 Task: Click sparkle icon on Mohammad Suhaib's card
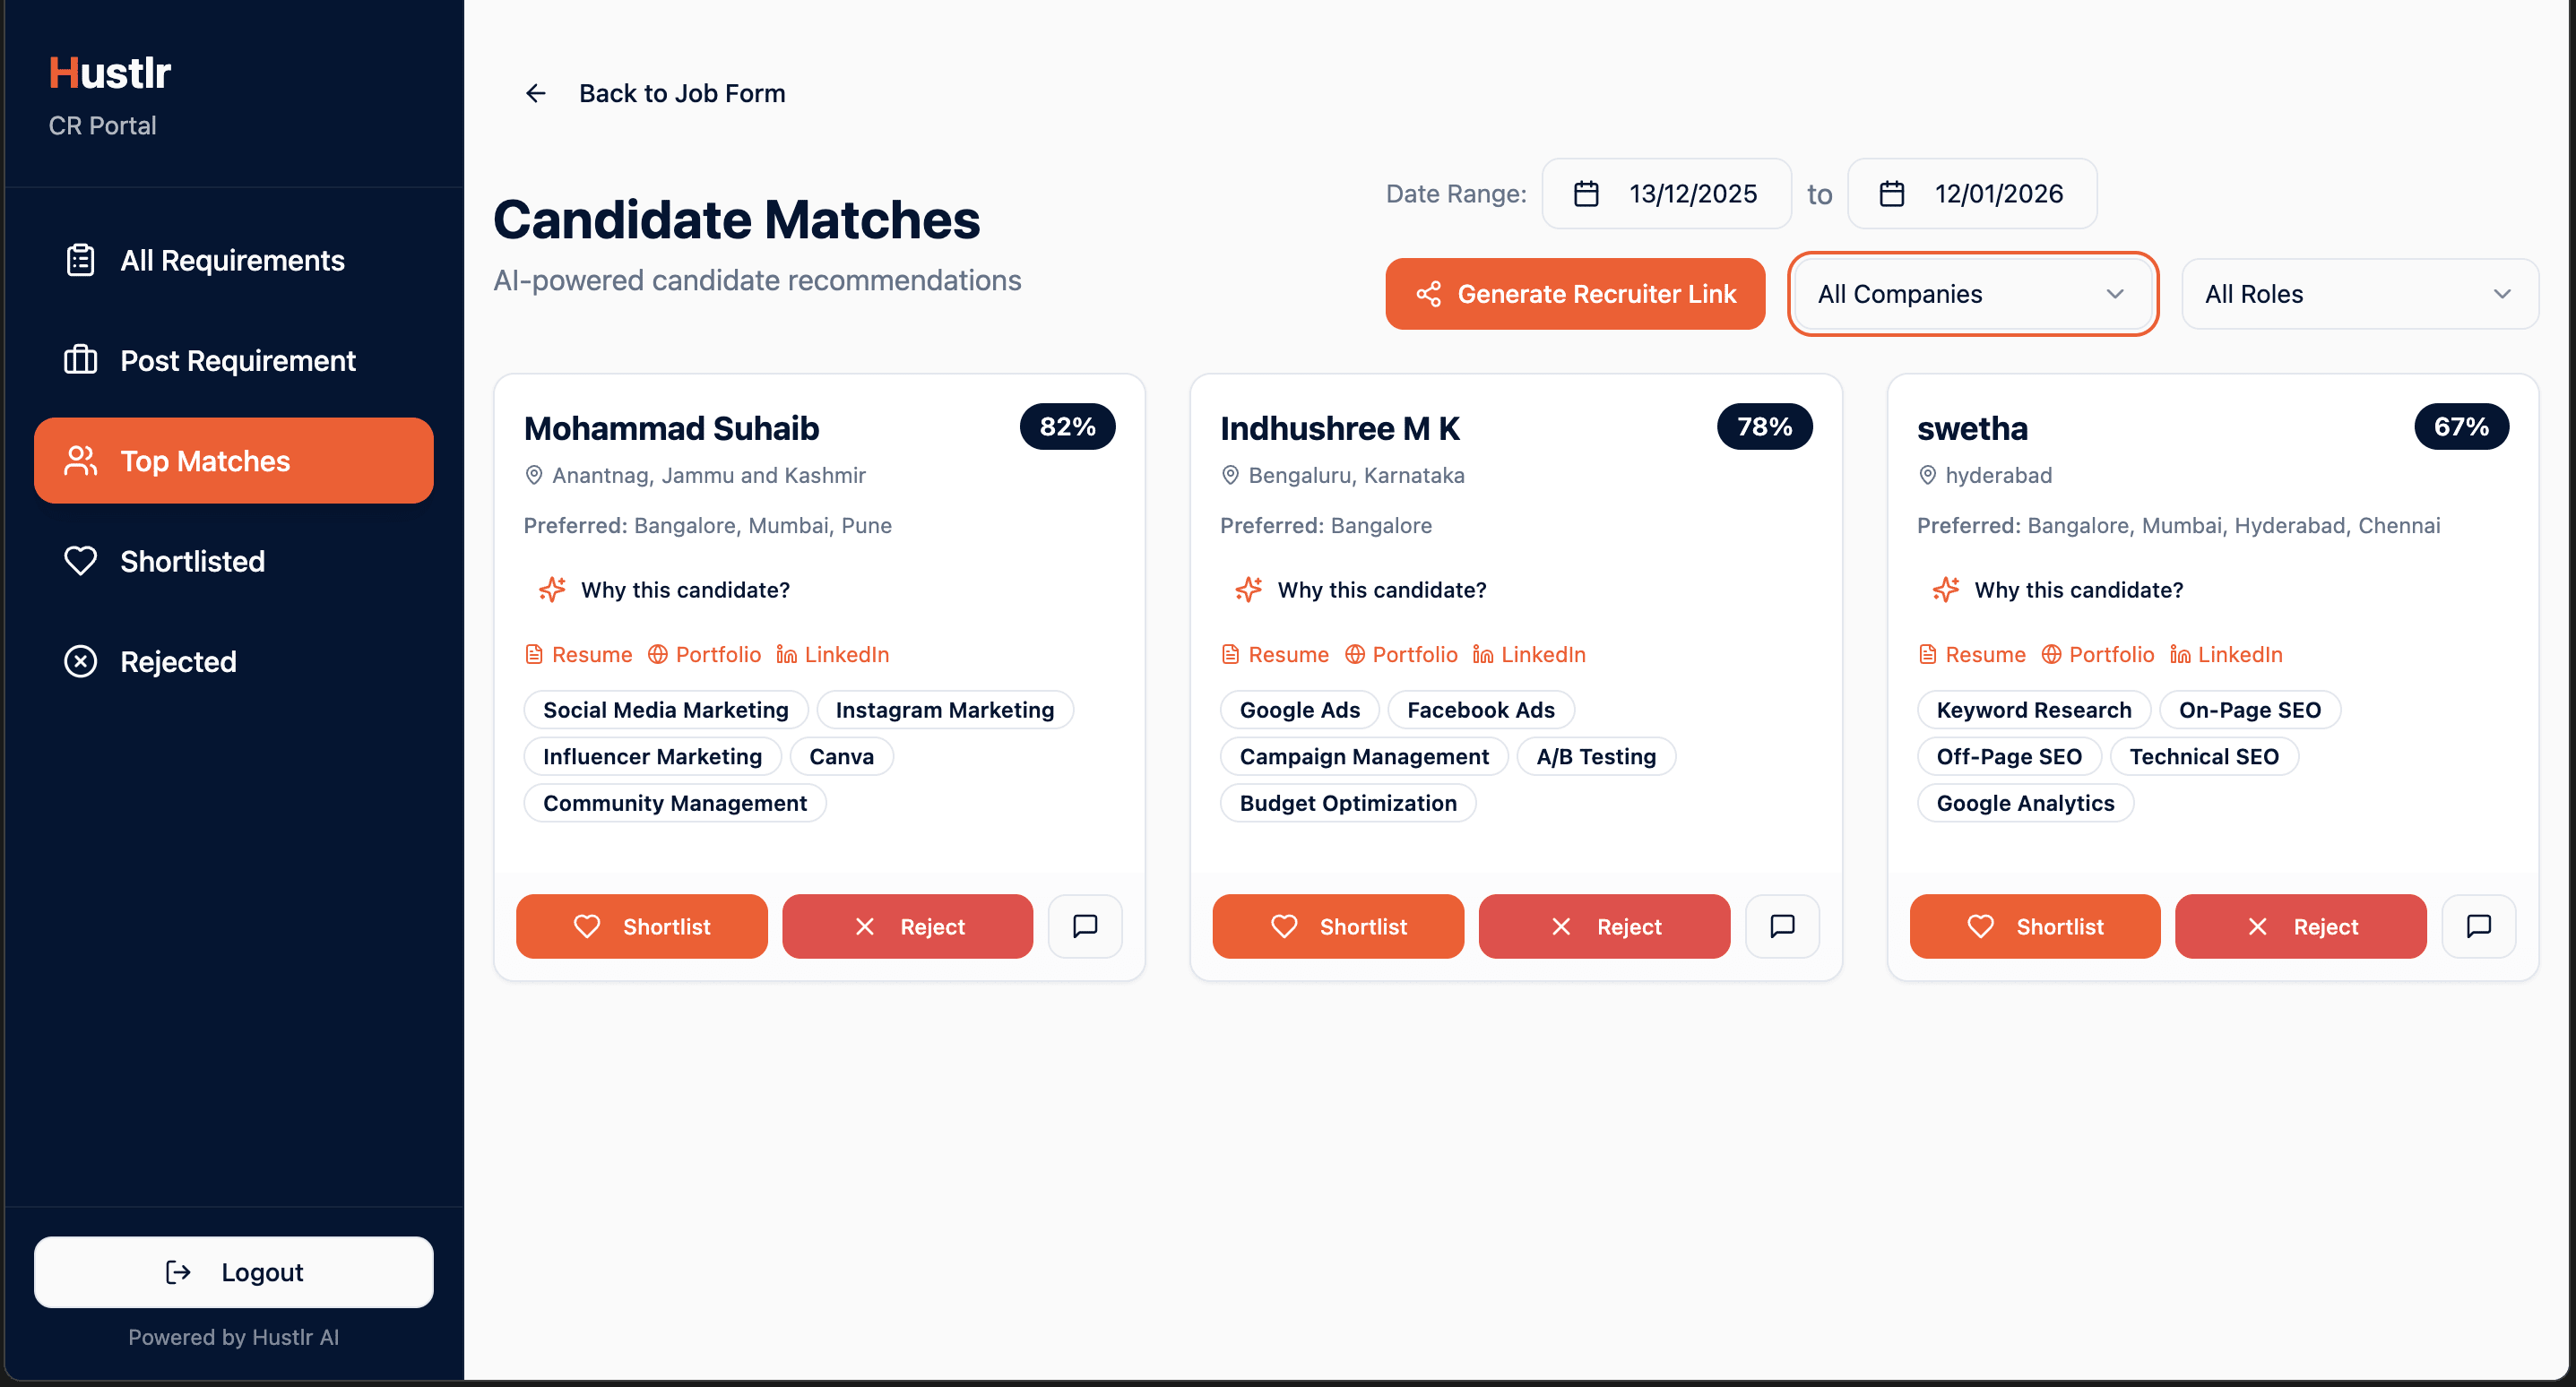tap(552, 590)
